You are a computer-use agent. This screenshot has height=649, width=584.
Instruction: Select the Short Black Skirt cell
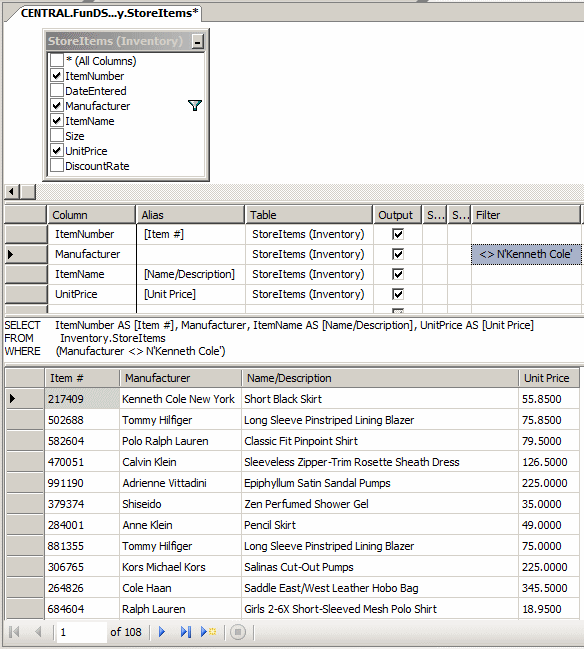380,399
